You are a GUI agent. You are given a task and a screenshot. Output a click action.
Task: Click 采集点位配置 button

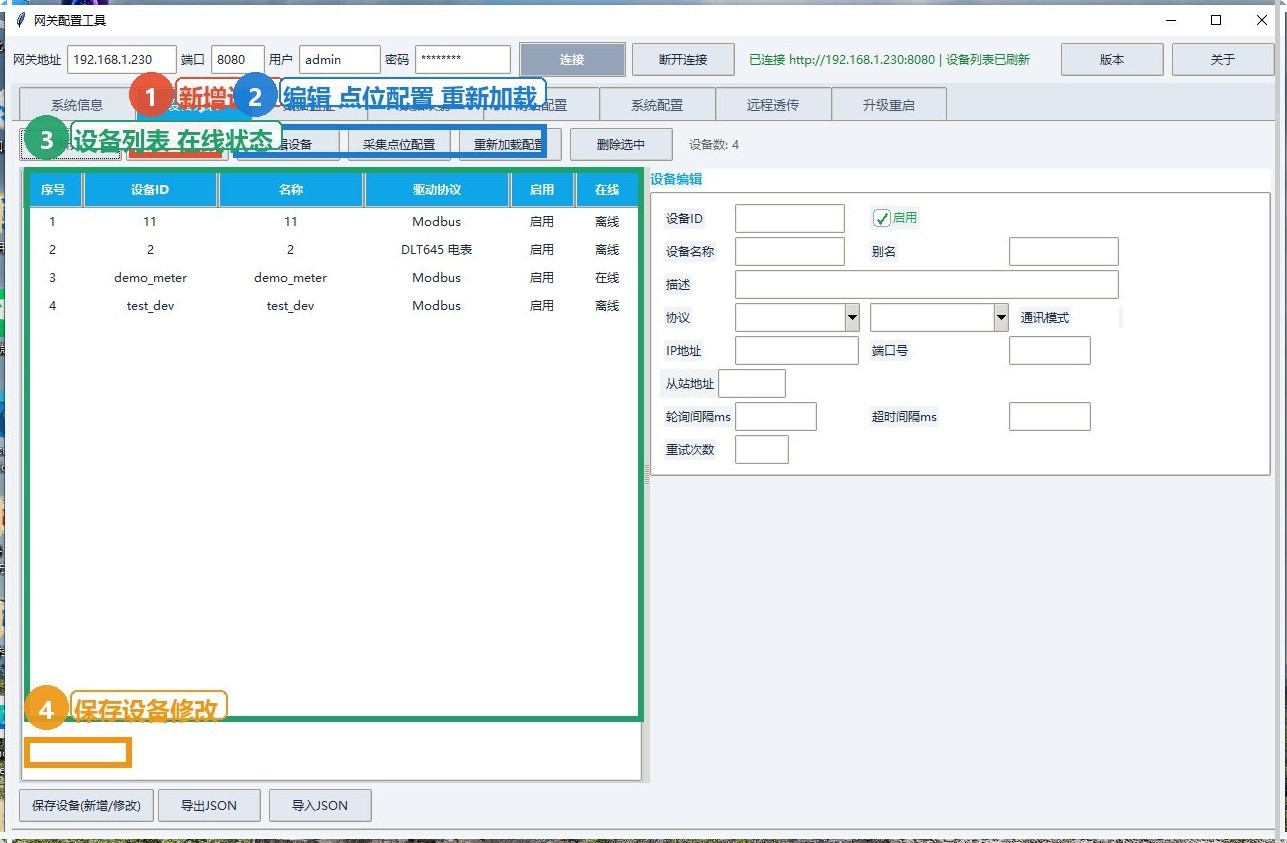[x=399, y=144]
